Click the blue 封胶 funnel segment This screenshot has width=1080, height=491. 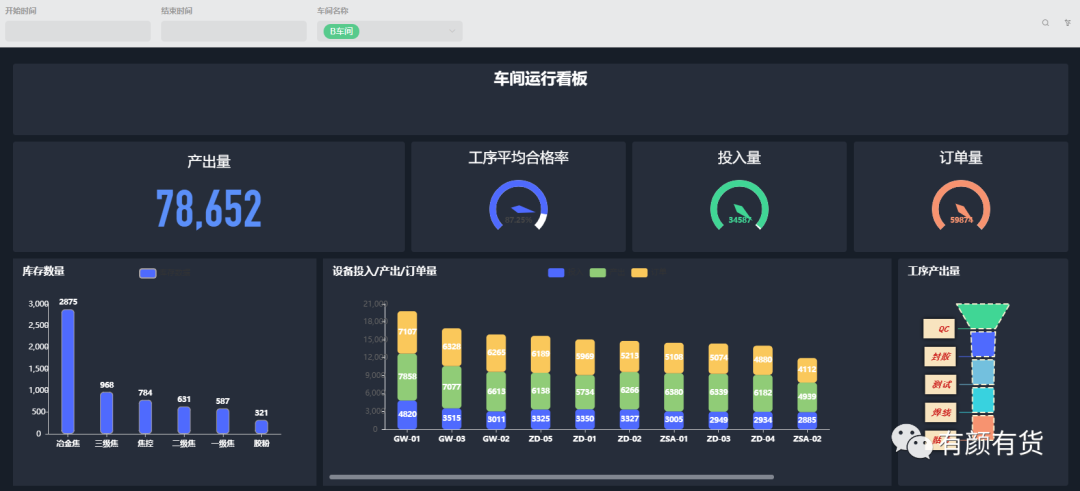(x=982, y=344)
